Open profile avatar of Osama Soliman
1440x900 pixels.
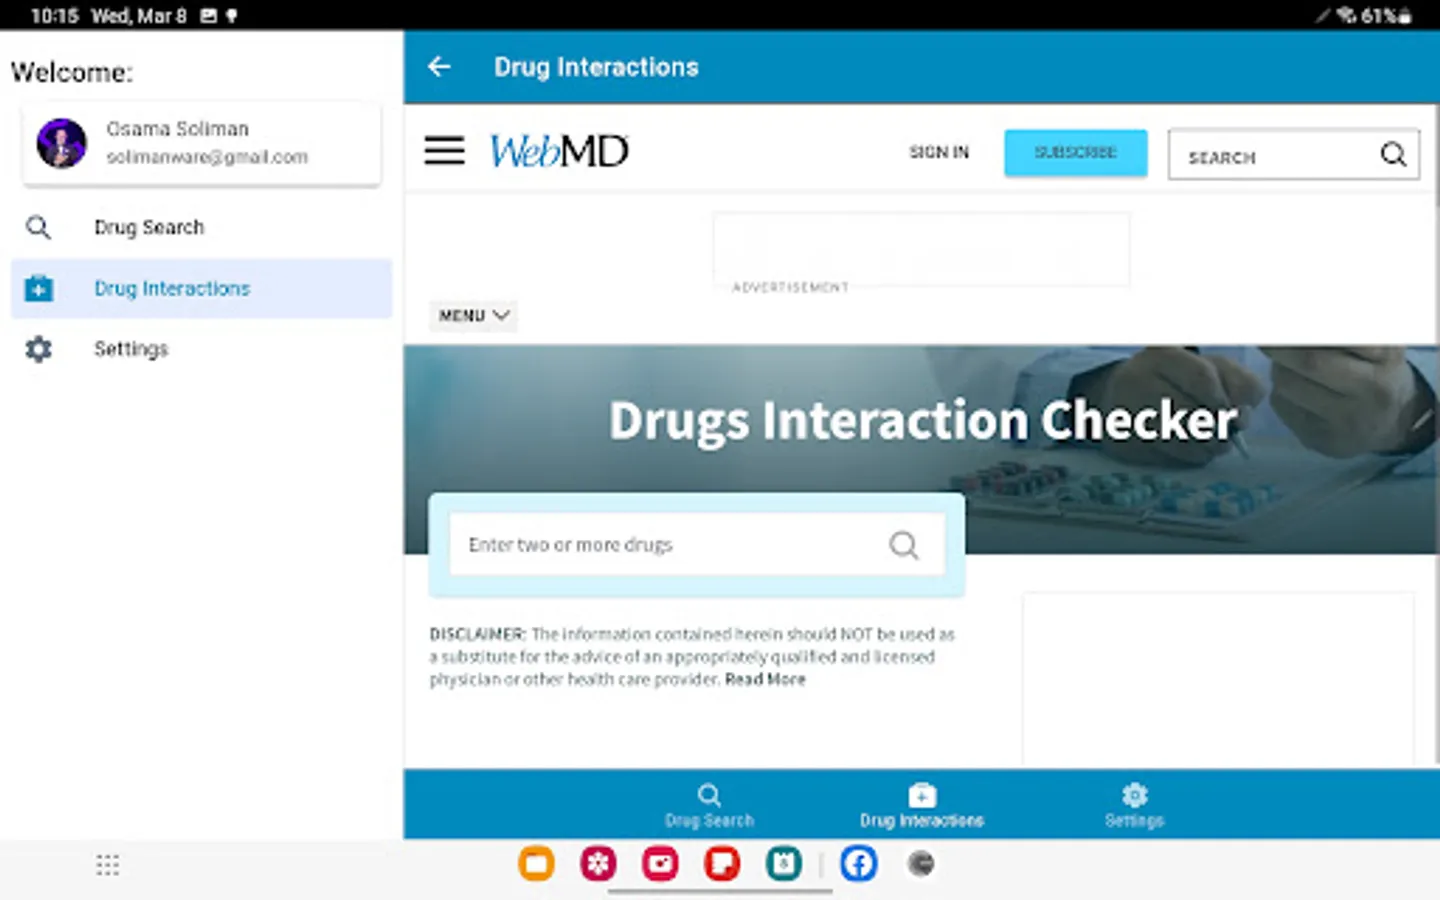click(x=62, y=143)
